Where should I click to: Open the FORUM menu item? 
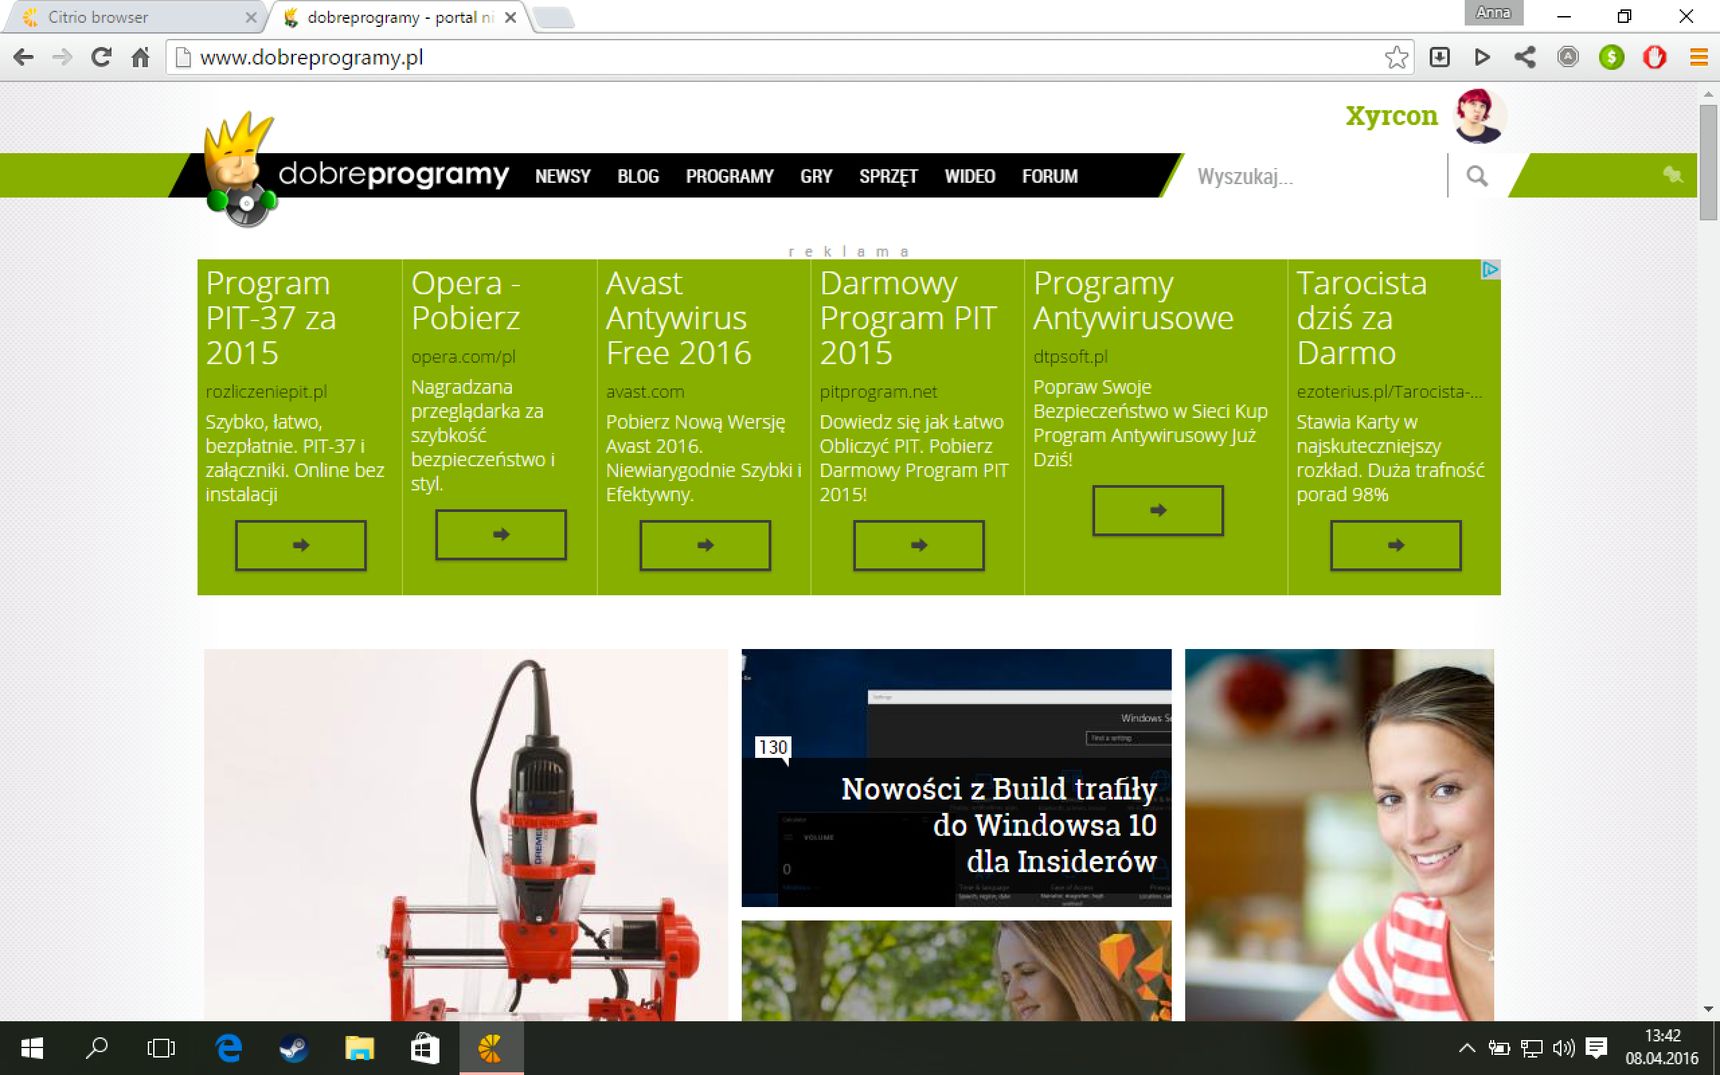click(x=1050, y=176)
